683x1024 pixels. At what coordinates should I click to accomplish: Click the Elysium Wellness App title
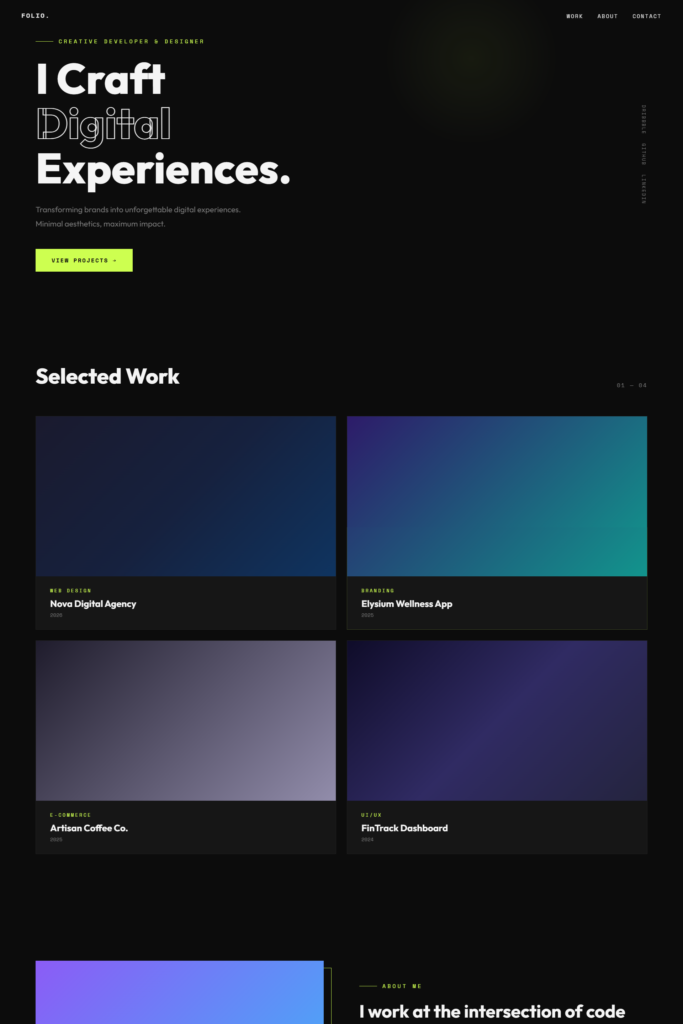[406, 604]
